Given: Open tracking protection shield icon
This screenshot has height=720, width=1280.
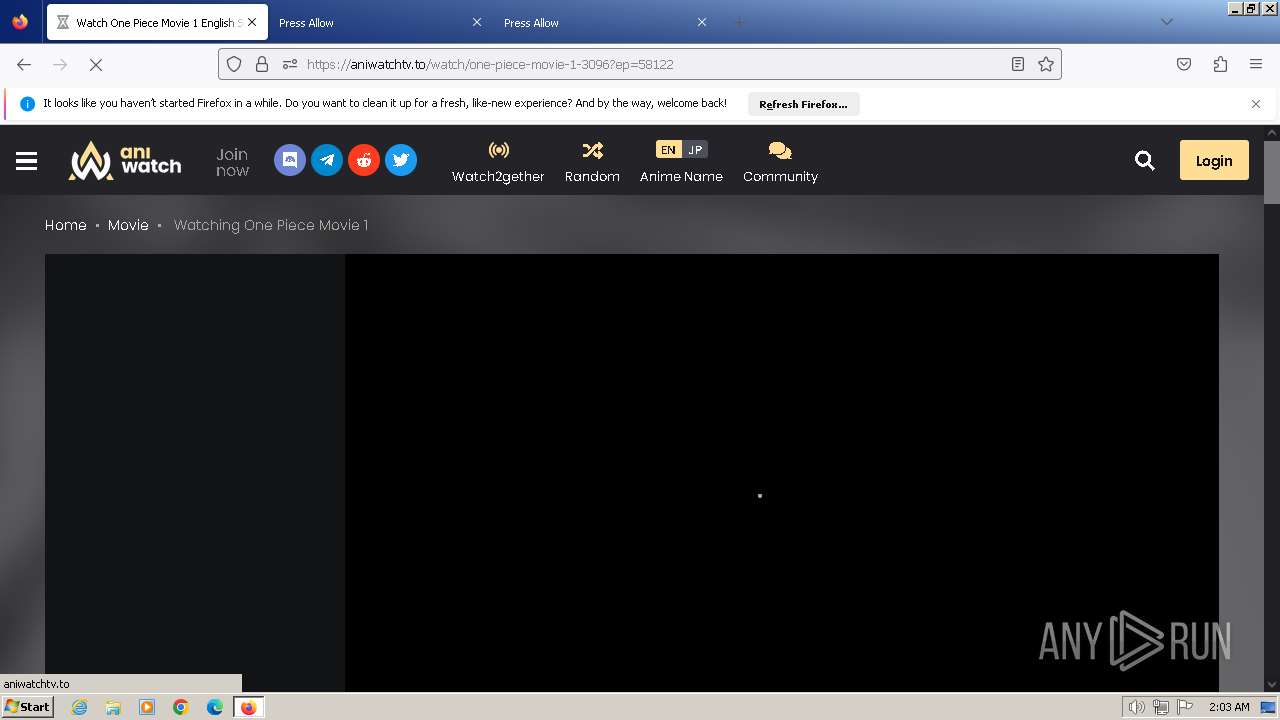Looking at the screenshot, I should pos(234,64).
